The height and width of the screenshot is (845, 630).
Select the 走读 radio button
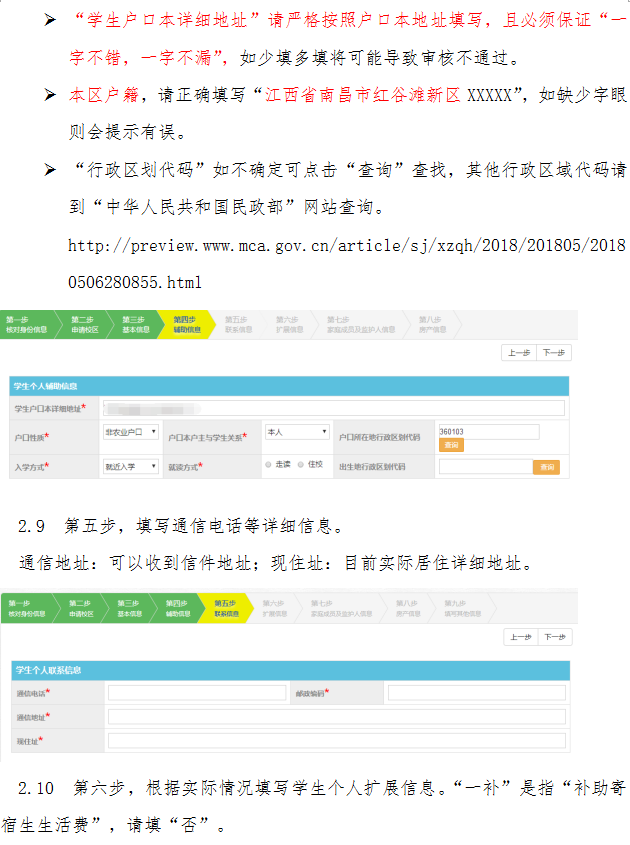pyautogui.click(x=268, y=465)
